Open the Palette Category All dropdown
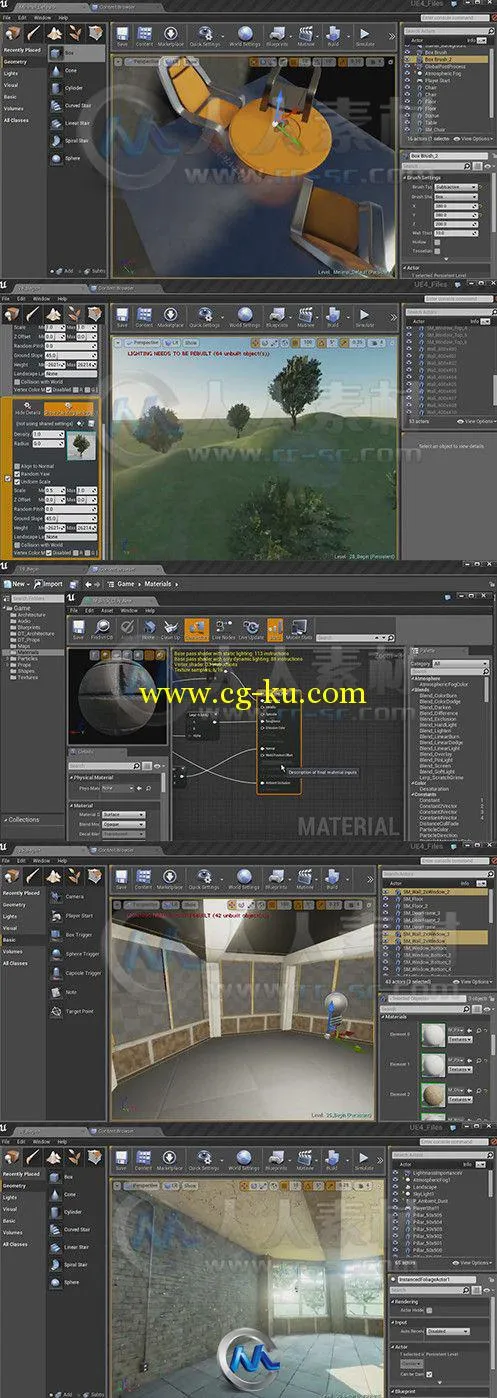 [x=462, y=663]
